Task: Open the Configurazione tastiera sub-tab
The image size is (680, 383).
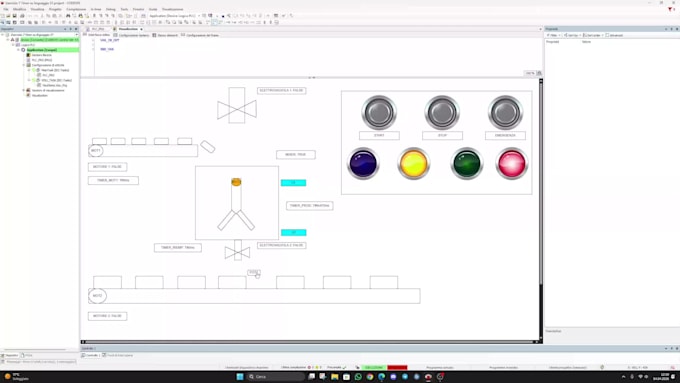Action: point(131,35)
